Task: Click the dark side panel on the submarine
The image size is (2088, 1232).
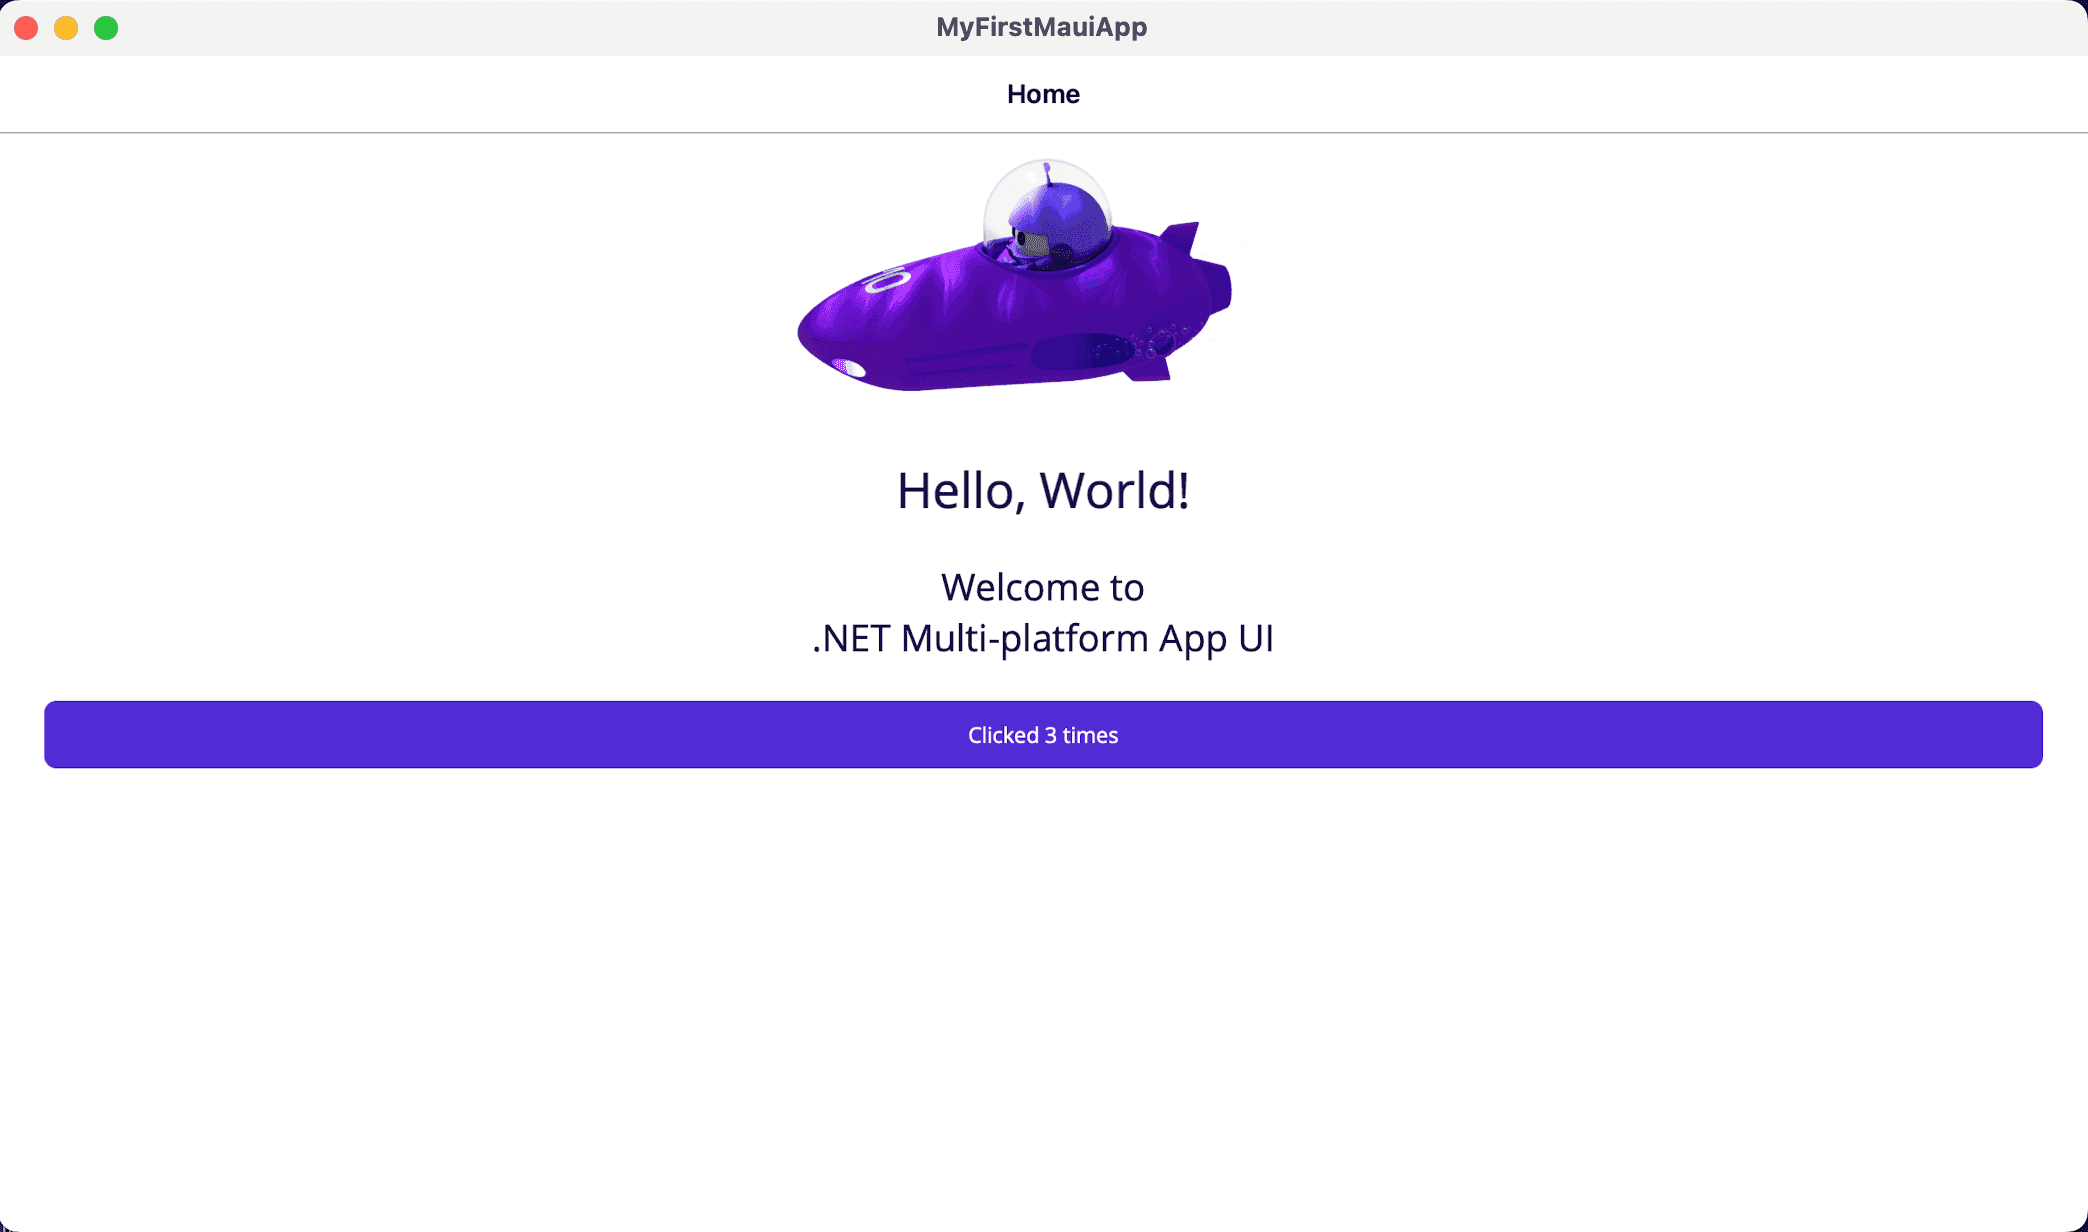Action: point(1084,351)
